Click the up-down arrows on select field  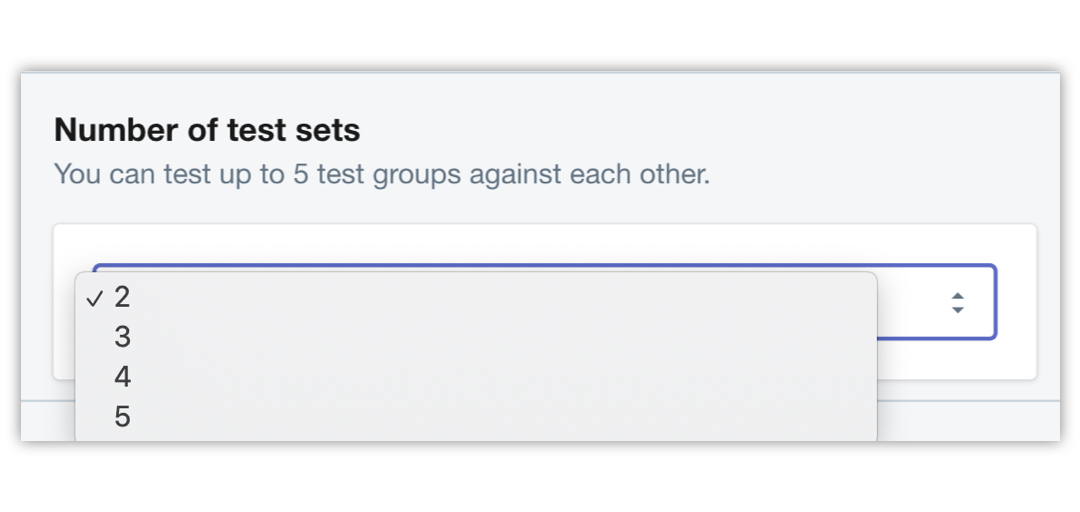[957, 303]
